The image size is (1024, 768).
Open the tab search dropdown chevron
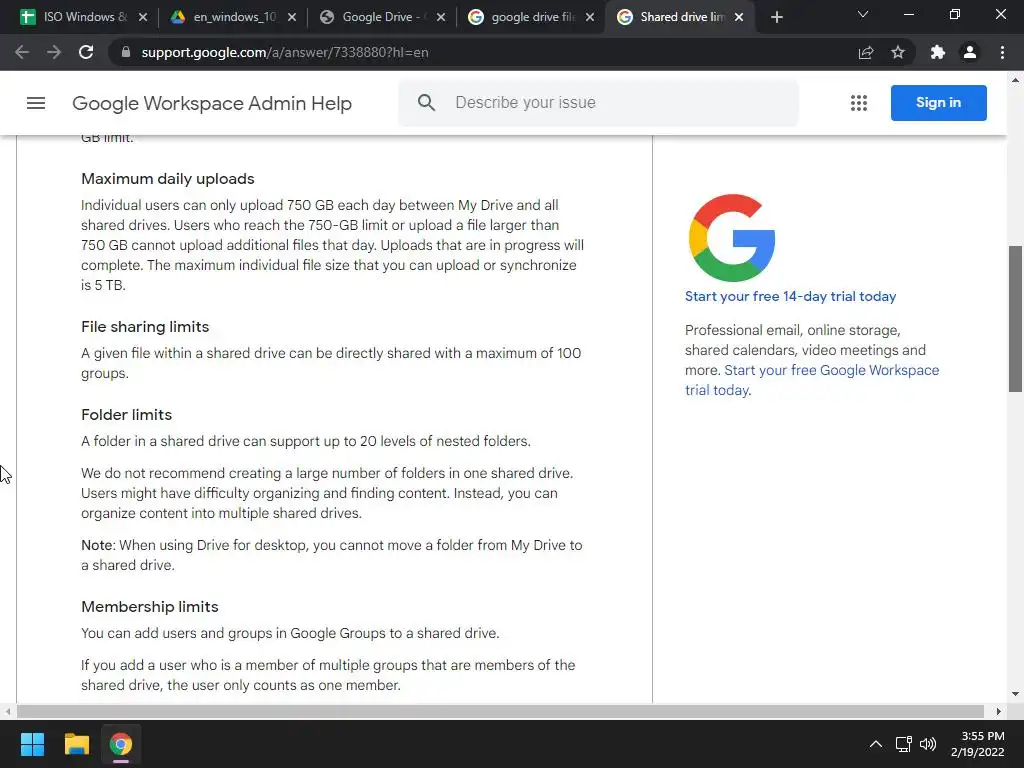pos(863,14)
